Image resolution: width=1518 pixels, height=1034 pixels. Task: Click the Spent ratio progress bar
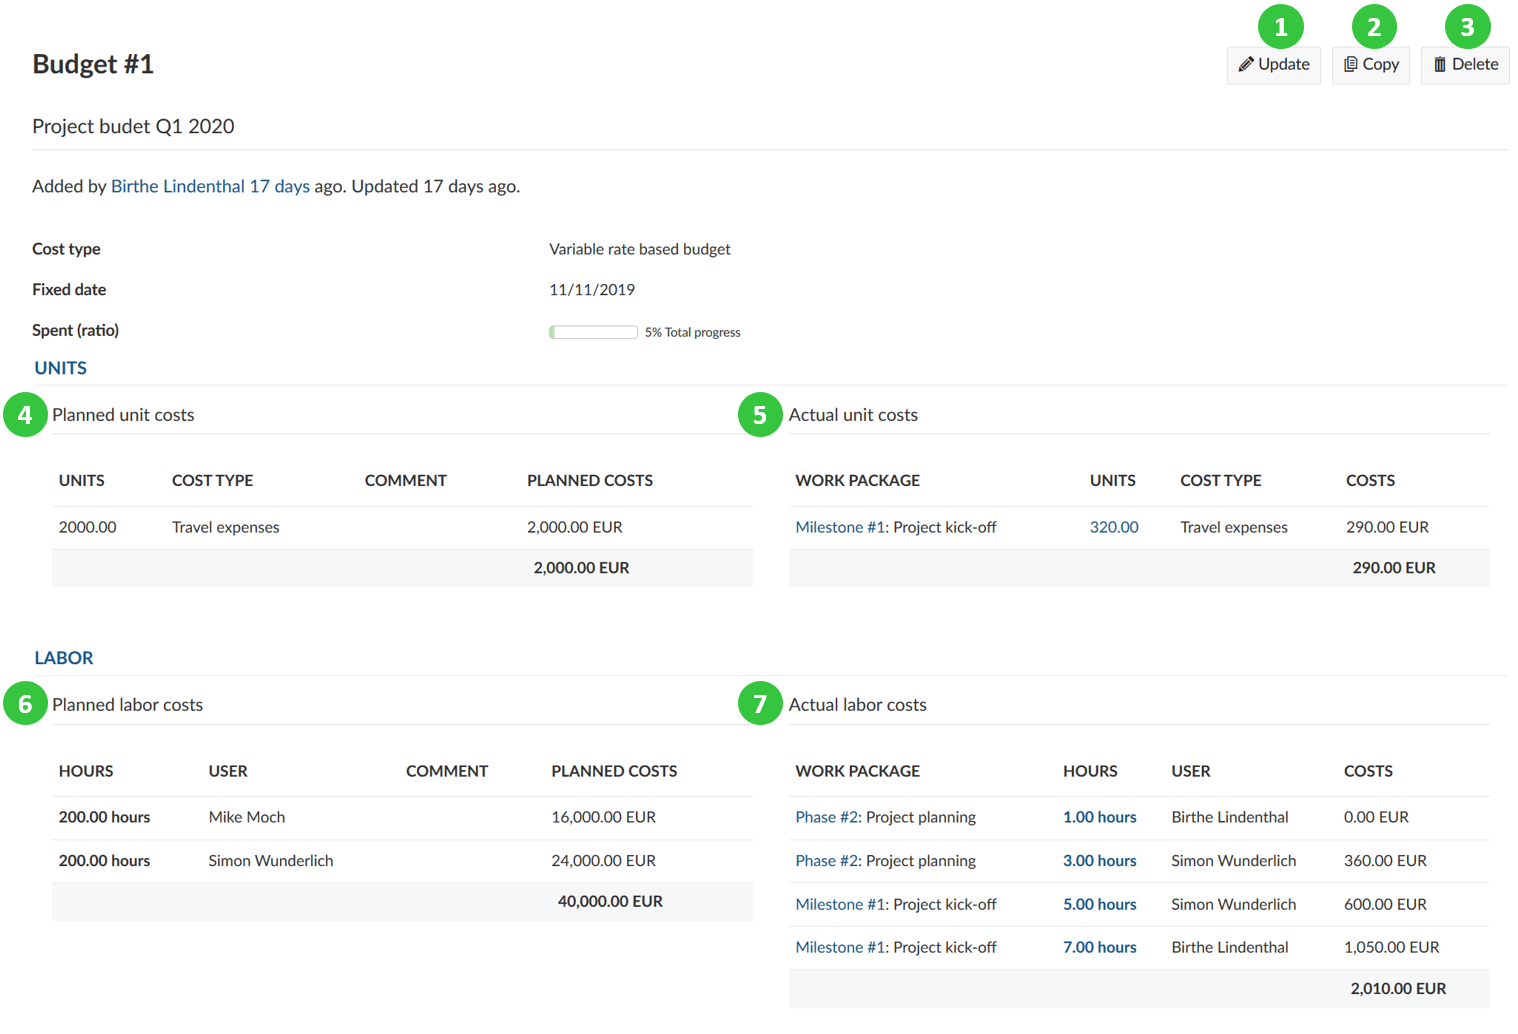point(593,332)
